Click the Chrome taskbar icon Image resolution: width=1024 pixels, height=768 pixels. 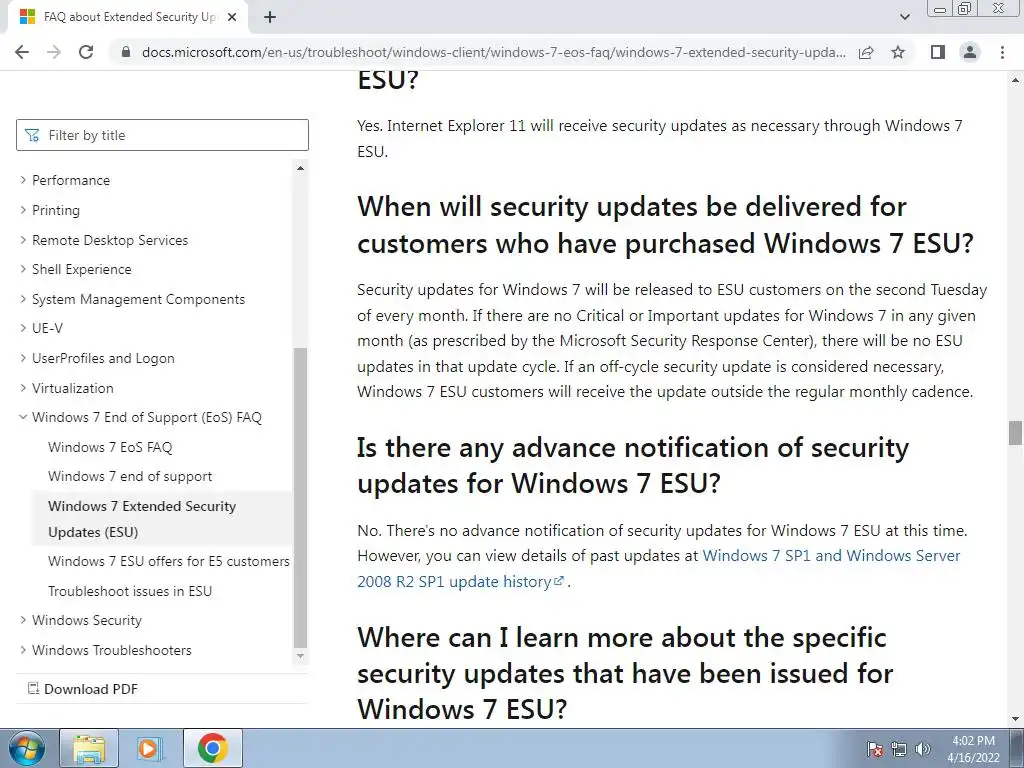(x=213, y=748)
